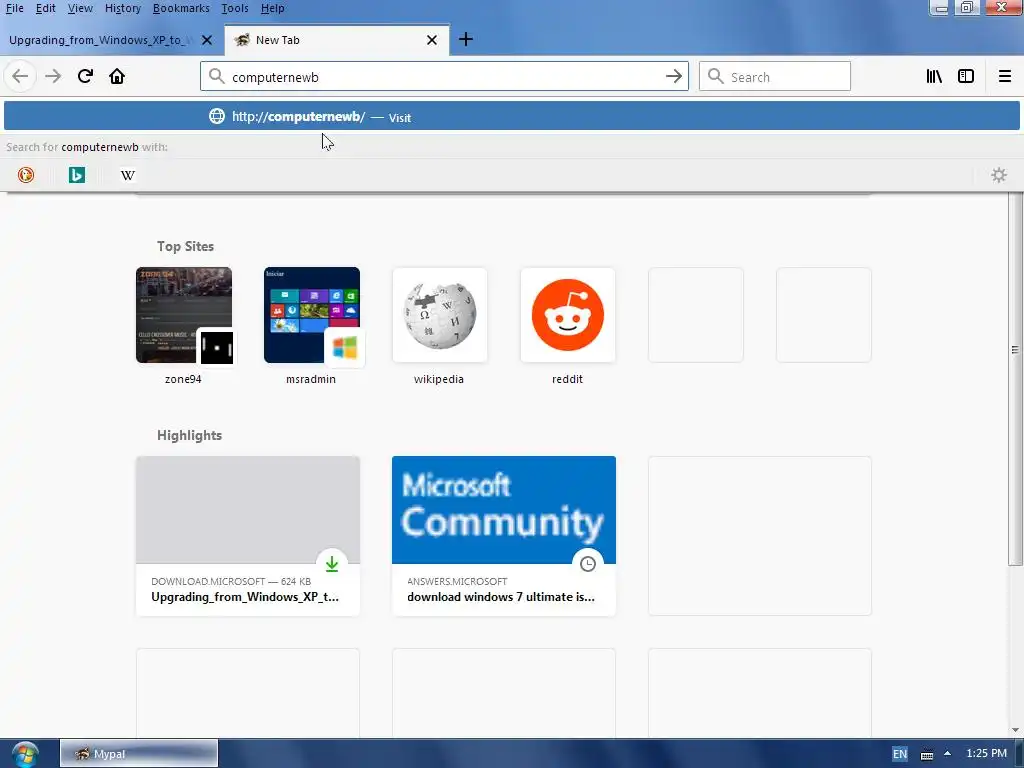The image size is (1024, 768).
Task: Open the History menu
Action: (x=123, y=8)
